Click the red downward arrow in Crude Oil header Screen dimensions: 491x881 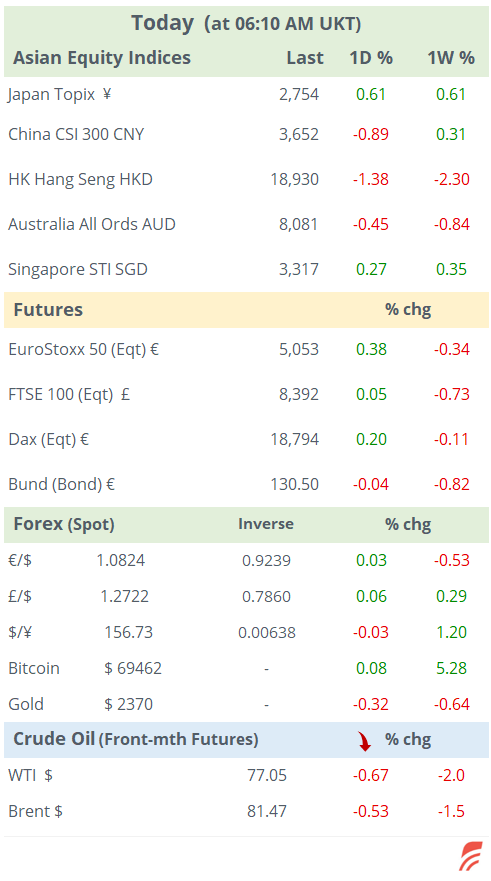(x=365, y=740)
